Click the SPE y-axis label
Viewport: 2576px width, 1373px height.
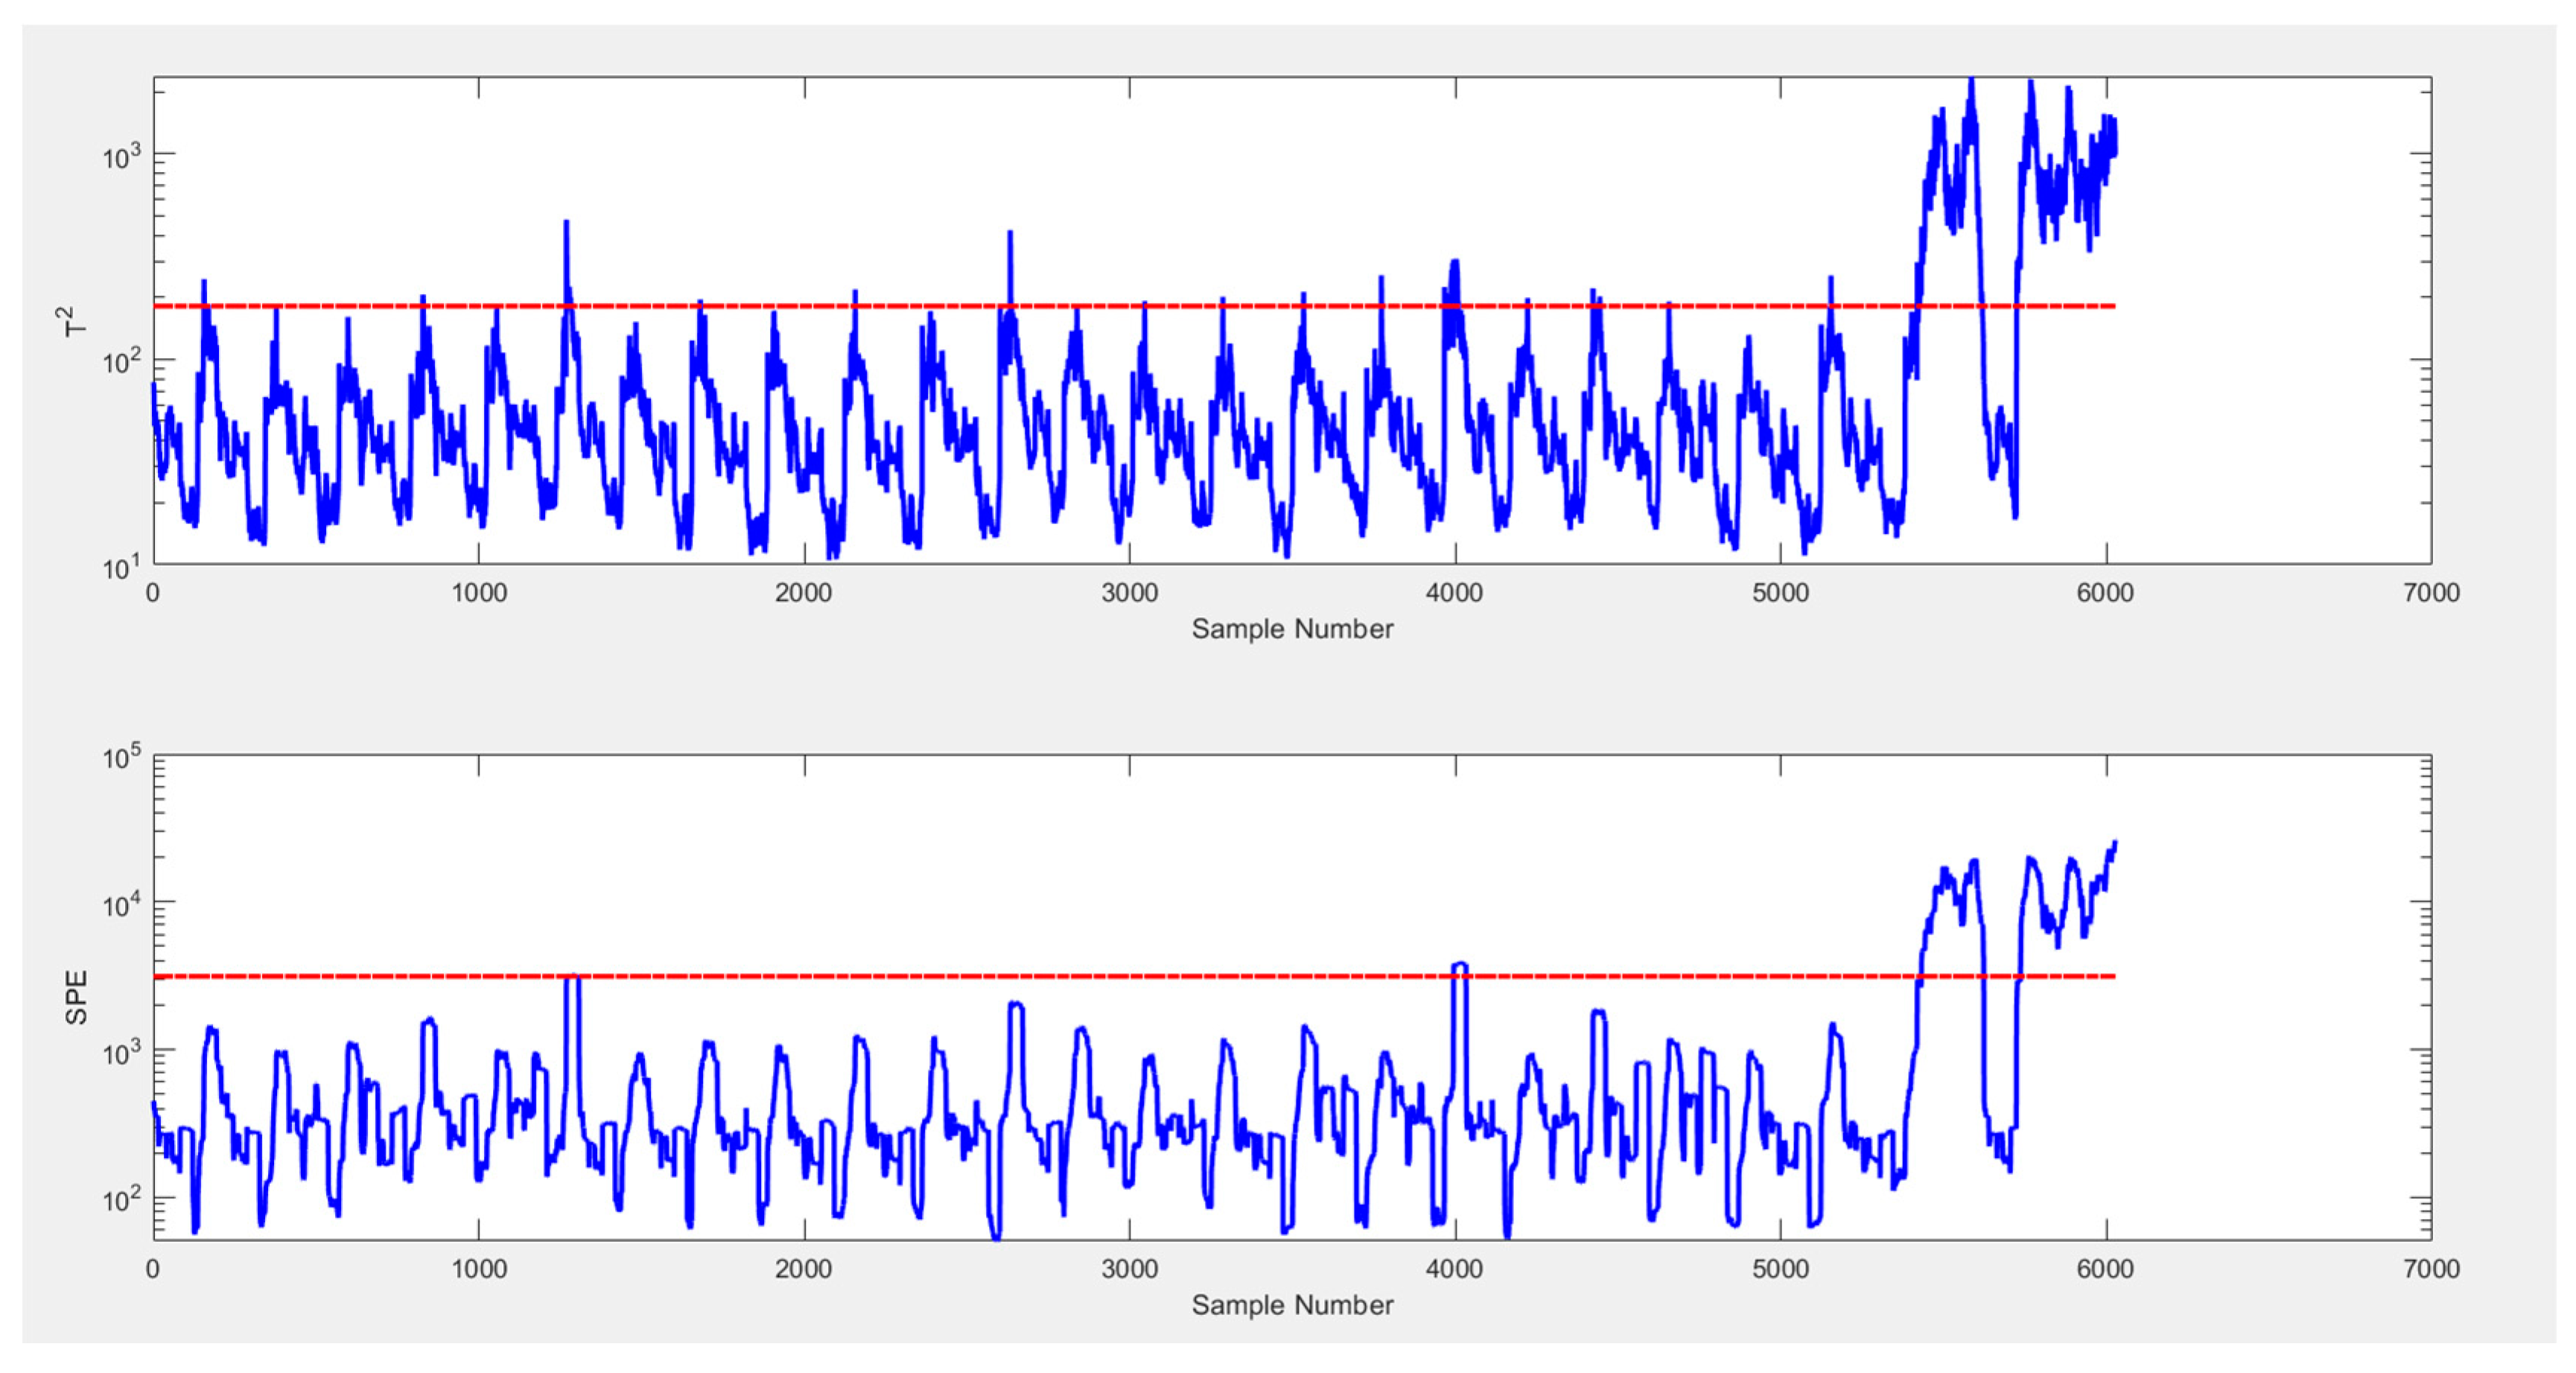(x=76, y=997)
